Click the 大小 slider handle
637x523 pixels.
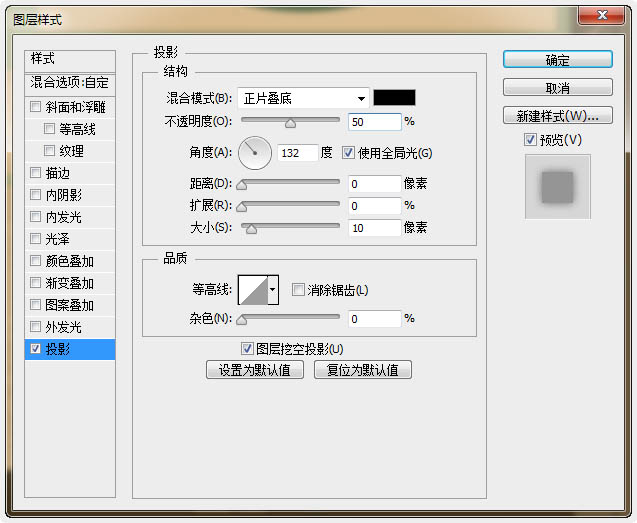pos(251,229)
